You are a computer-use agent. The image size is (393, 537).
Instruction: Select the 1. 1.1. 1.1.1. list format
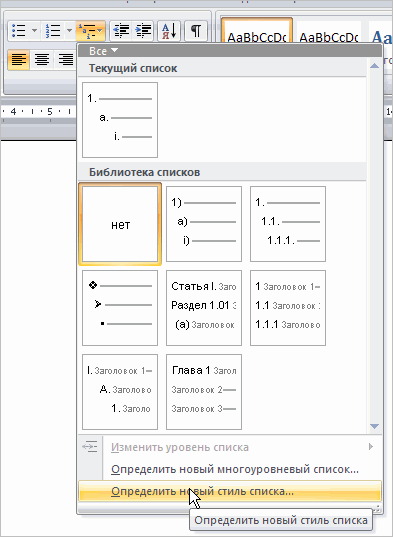click(288, 224)
